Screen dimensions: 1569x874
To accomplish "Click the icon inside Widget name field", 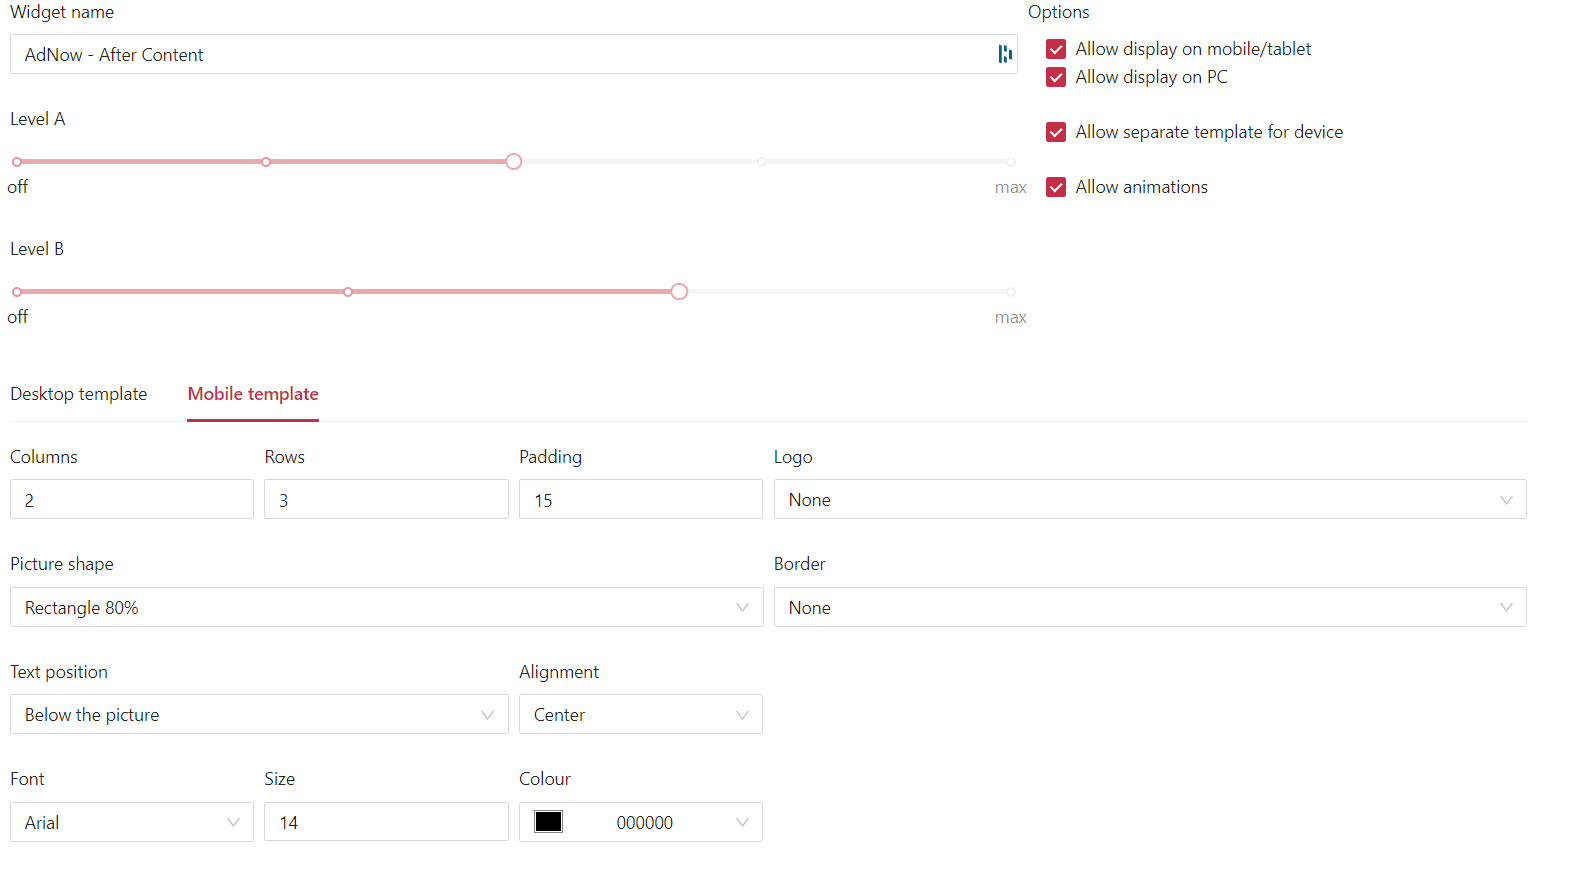I will point(1005,54).
